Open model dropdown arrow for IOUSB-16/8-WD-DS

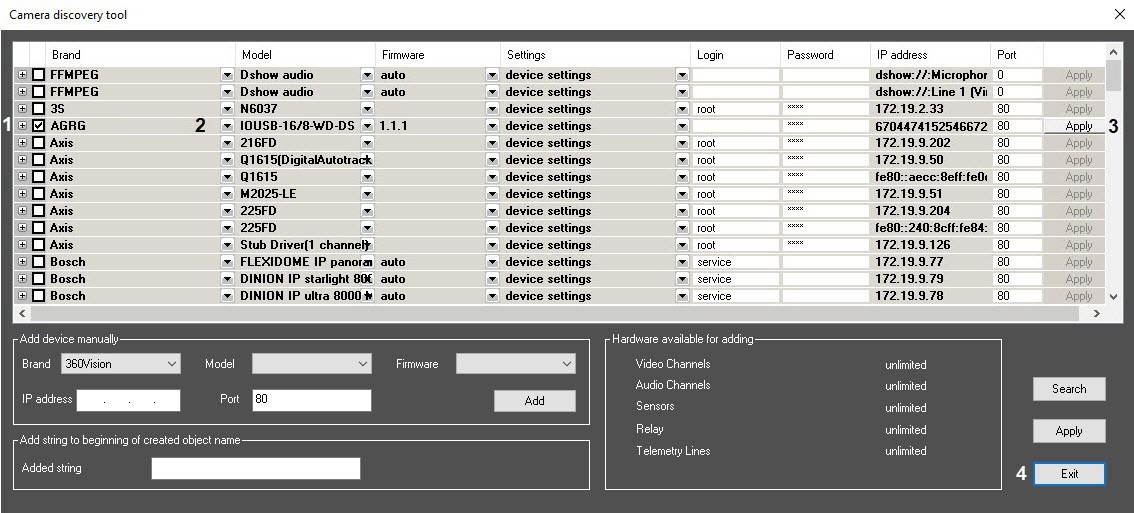(x=367, y=126)
